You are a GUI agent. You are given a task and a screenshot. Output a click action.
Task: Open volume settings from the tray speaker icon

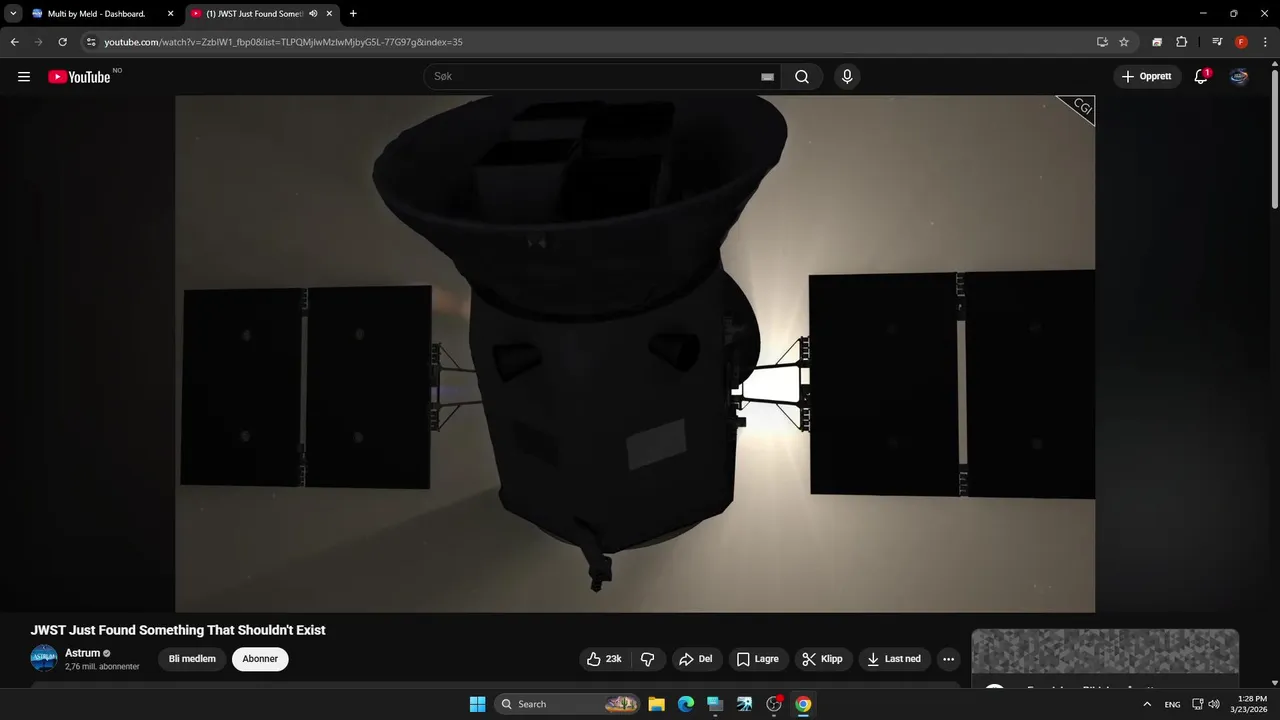click(x=1214, y=704)
